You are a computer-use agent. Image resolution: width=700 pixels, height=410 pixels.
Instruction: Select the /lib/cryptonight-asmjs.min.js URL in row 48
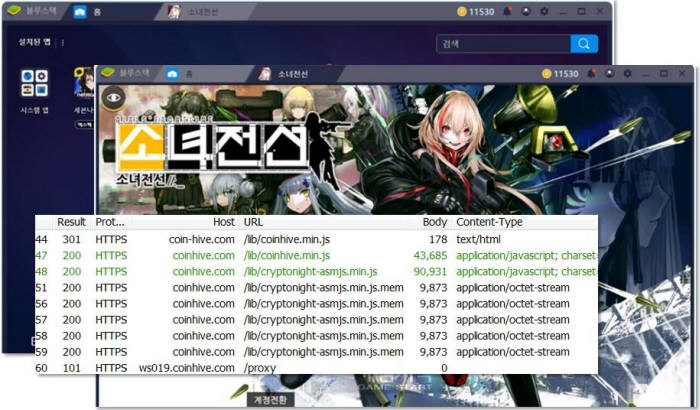310,272
